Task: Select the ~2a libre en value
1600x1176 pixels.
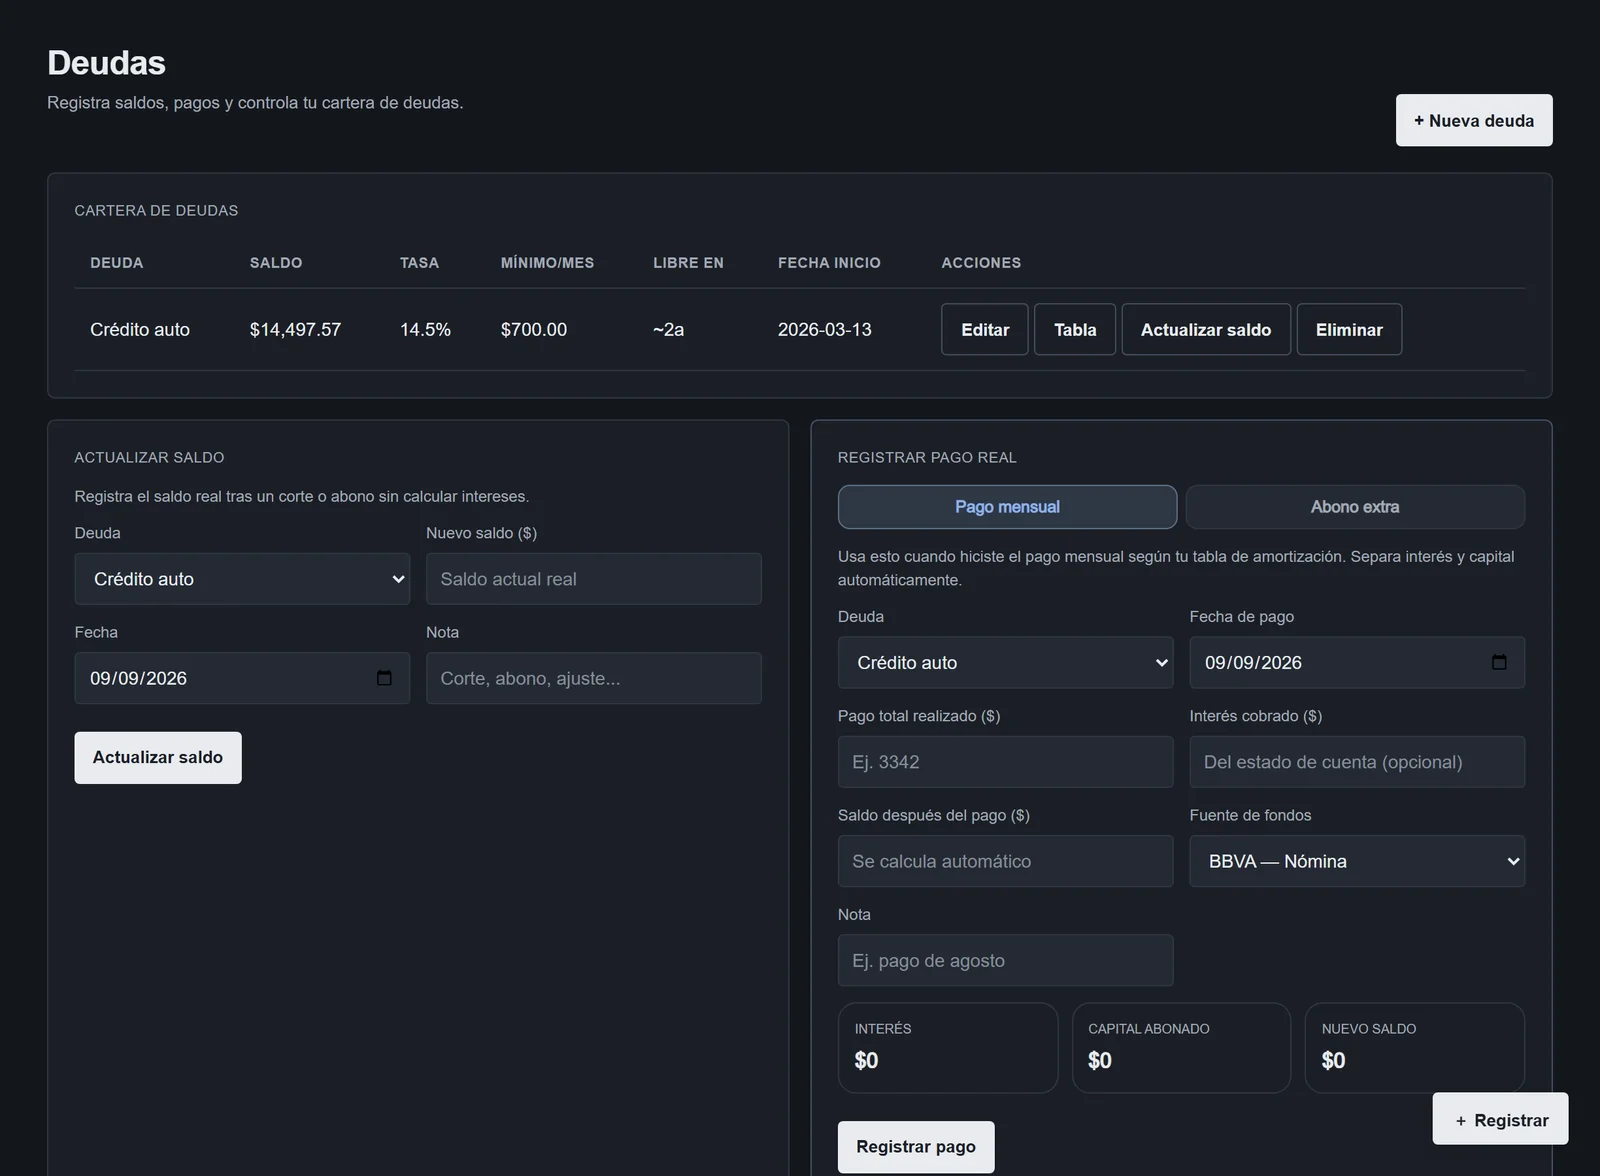Action: (668, 329)
